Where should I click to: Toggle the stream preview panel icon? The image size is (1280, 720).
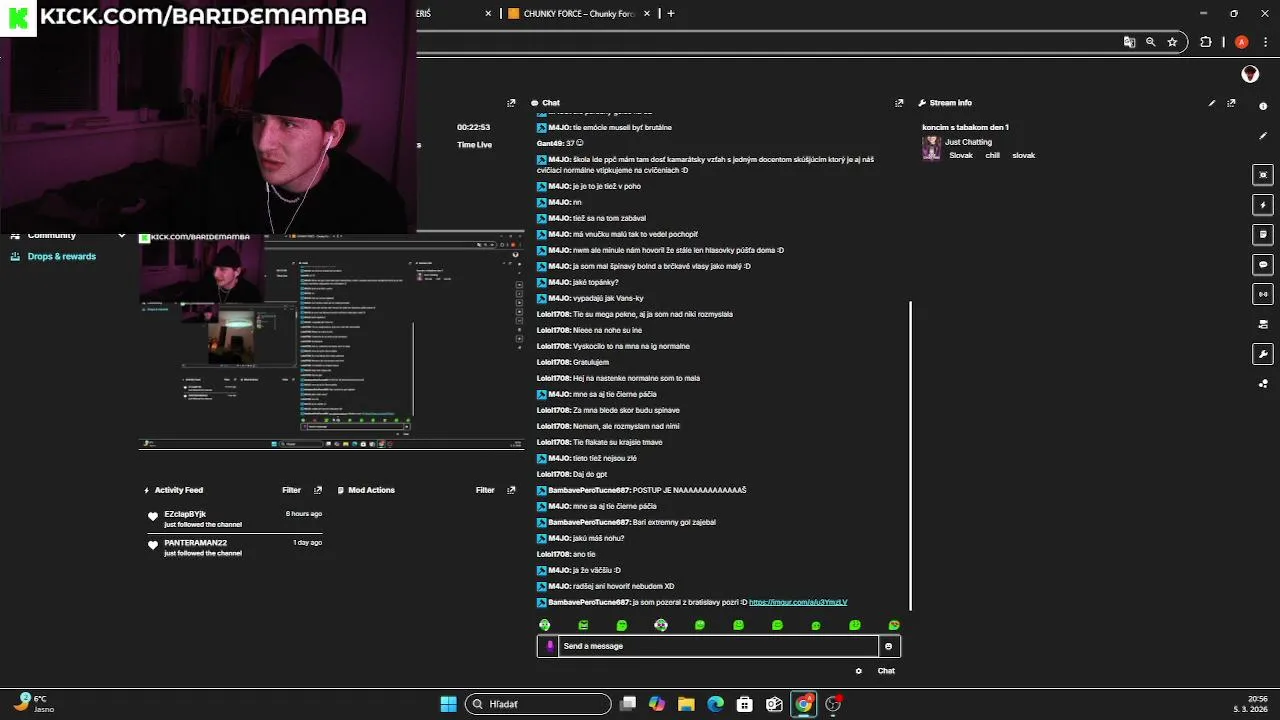(x=1263, y=175)
